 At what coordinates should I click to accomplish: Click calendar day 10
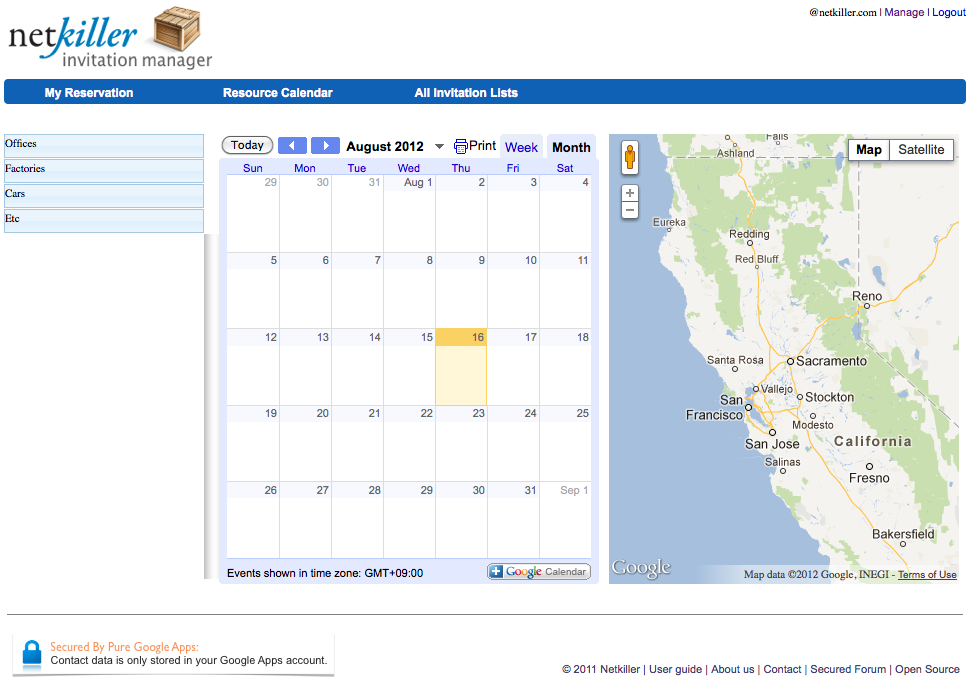[x=513, y=291]
